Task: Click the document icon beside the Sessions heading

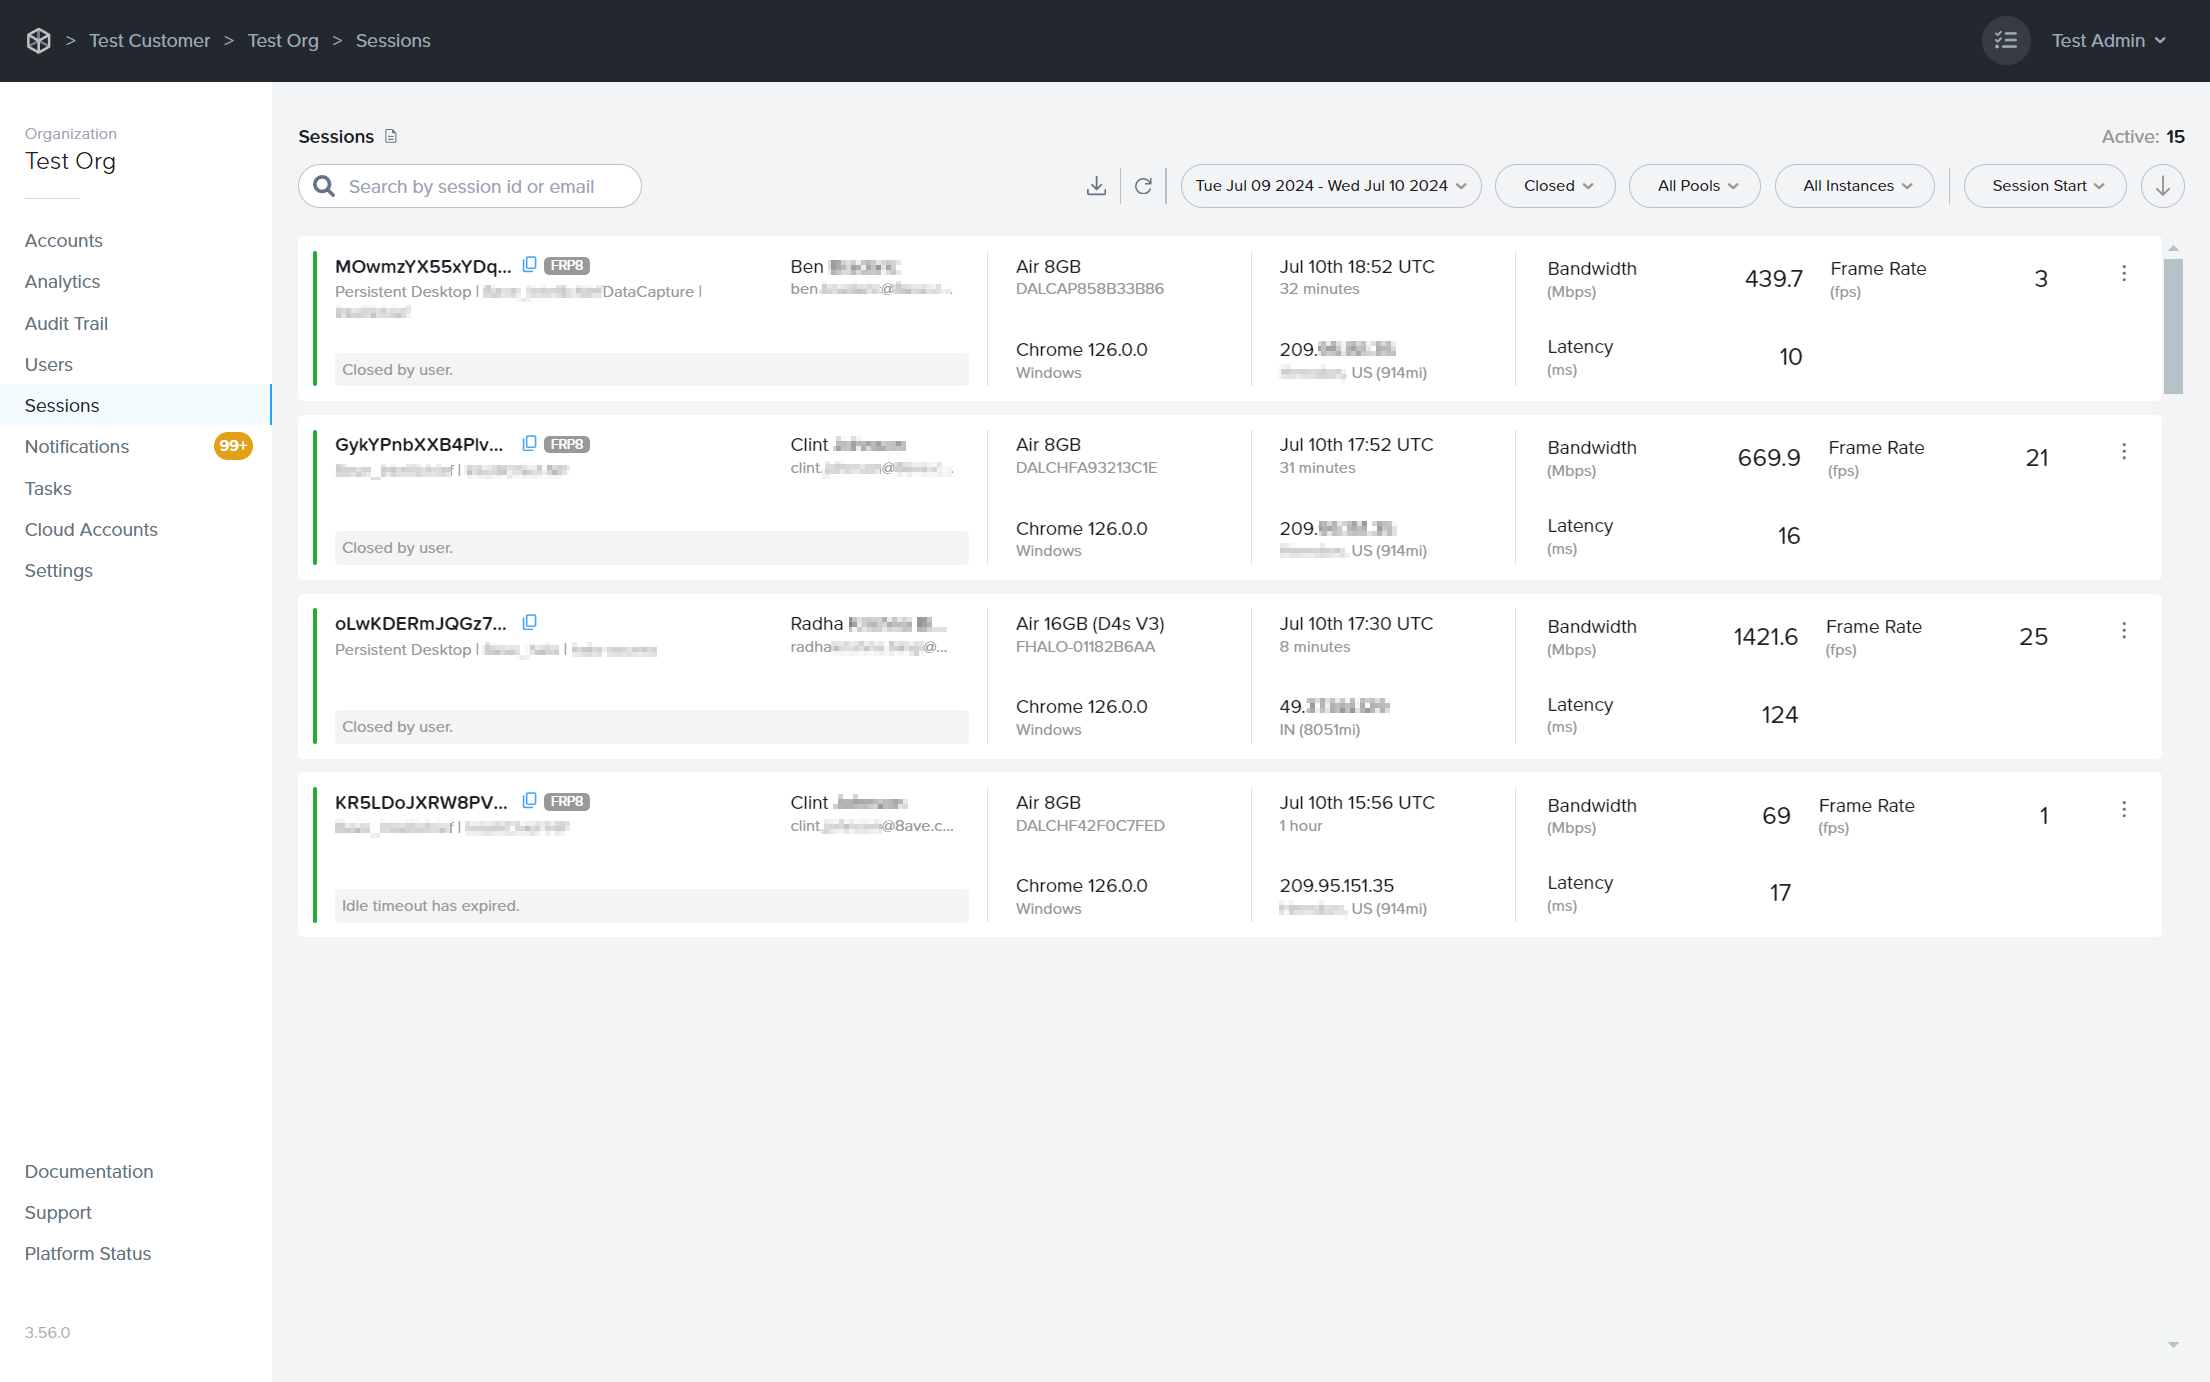Action: click(x=390, y=136)
